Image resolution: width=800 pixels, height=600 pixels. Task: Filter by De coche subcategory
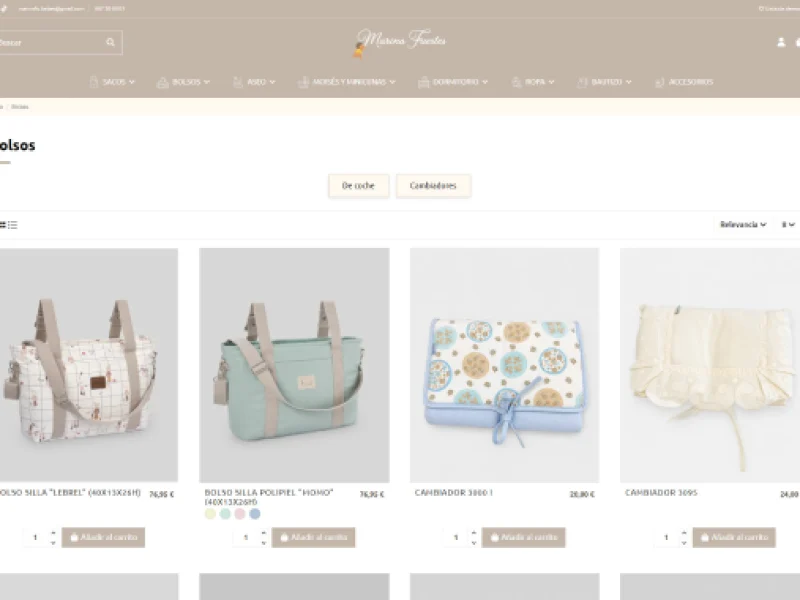[x=358, y=186]
